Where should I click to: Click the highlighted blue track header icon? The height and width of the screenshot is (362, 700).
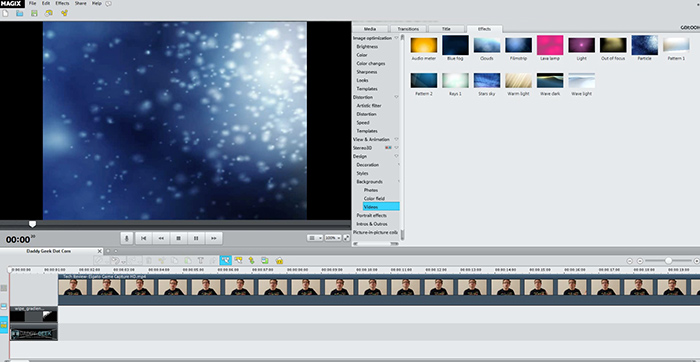4,325
